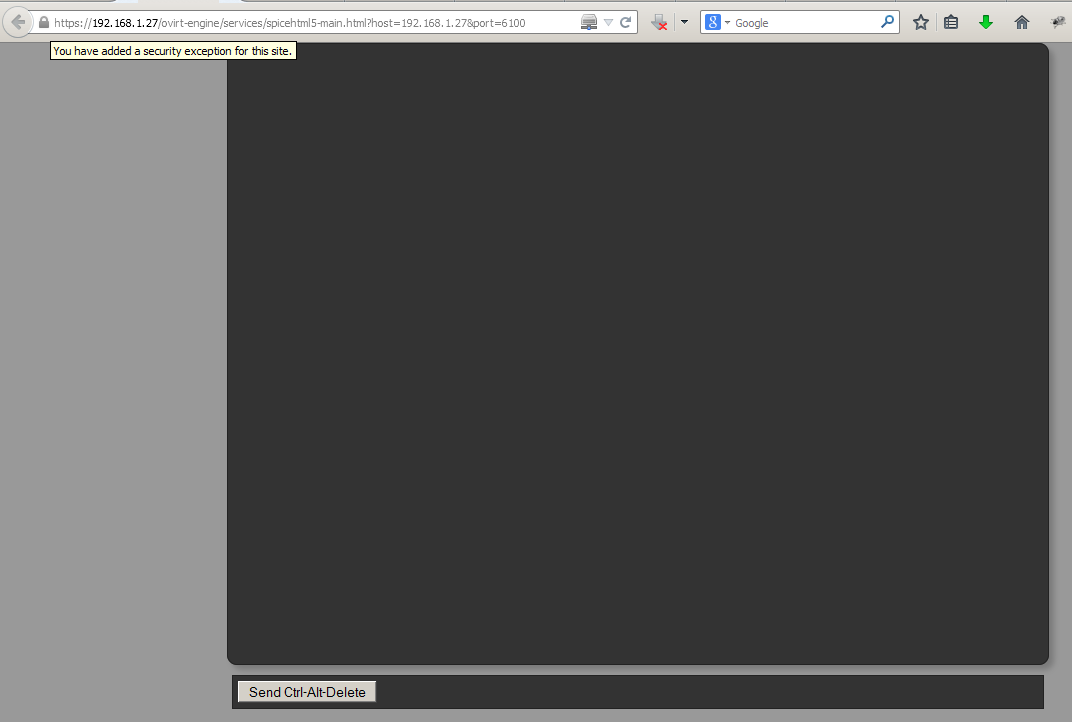Viewport: 1072px width, 722px height.
Task: Click the red-X download blocker toolbar icon
Action: coord(659,22)
